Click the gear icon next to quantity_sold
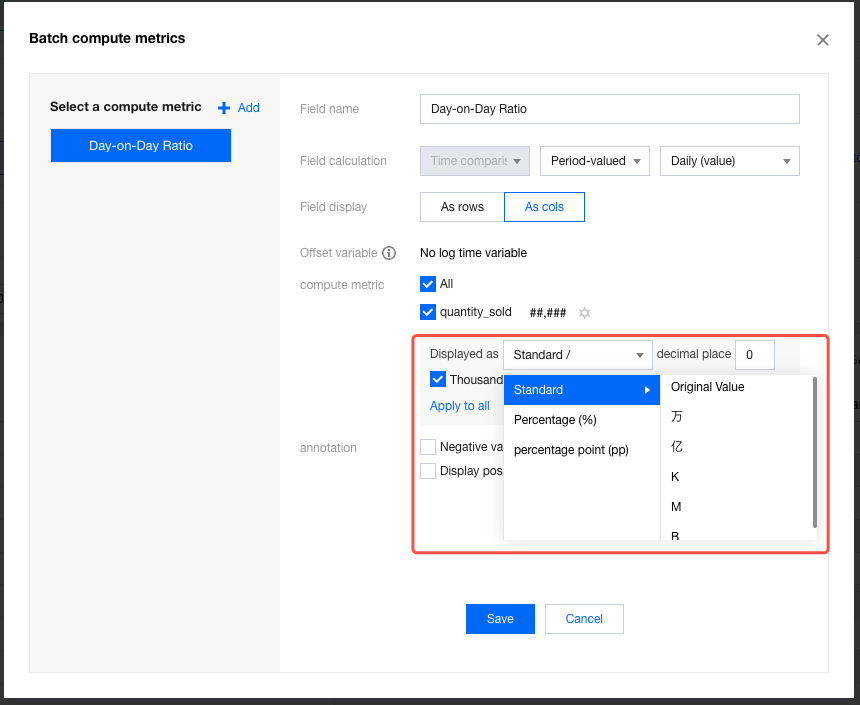This screenshot has width=860, height=705. pyautogui.click(x=585, y=313)
